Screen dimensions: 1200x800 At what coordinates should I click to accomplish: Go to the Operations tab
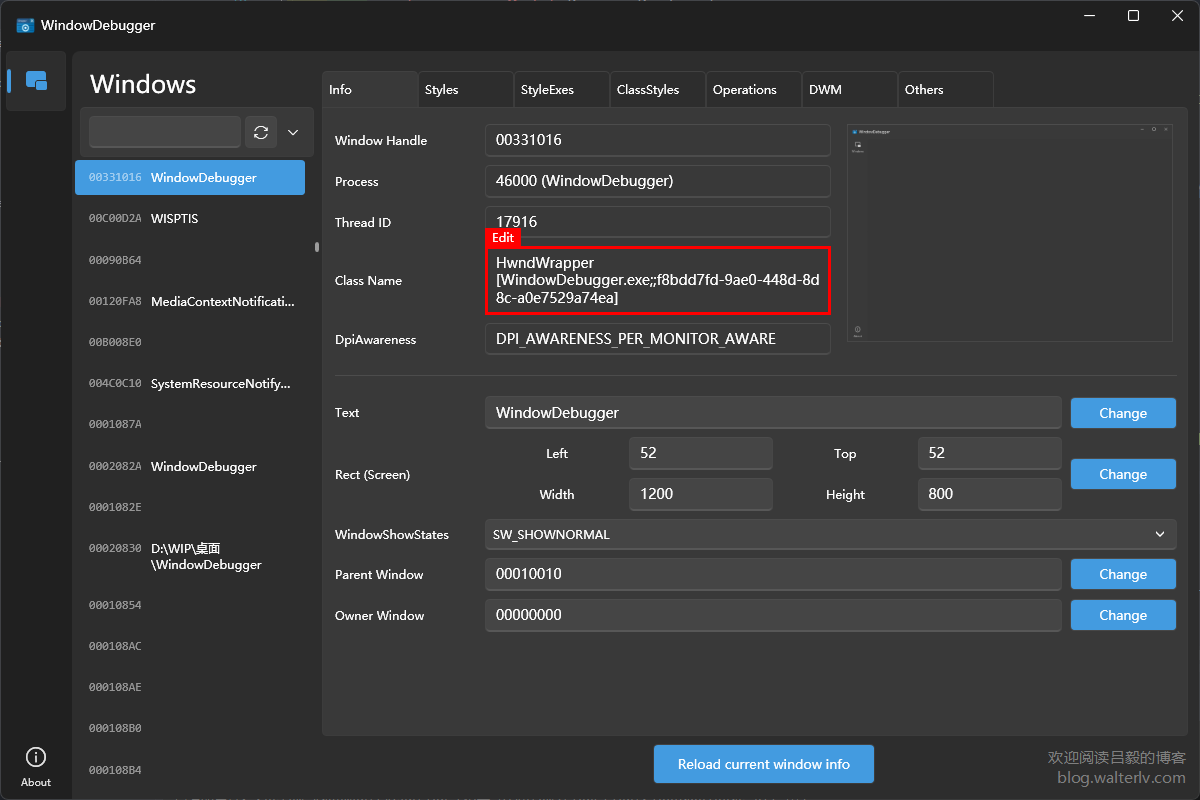(754, 90)
